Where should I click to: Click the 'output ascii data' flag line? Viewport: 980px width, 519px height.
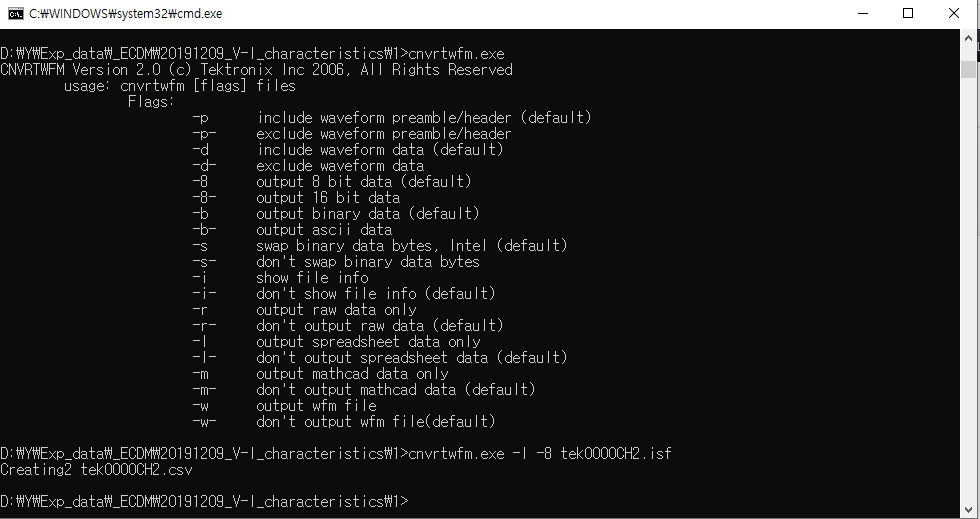[x=323, y=230]
